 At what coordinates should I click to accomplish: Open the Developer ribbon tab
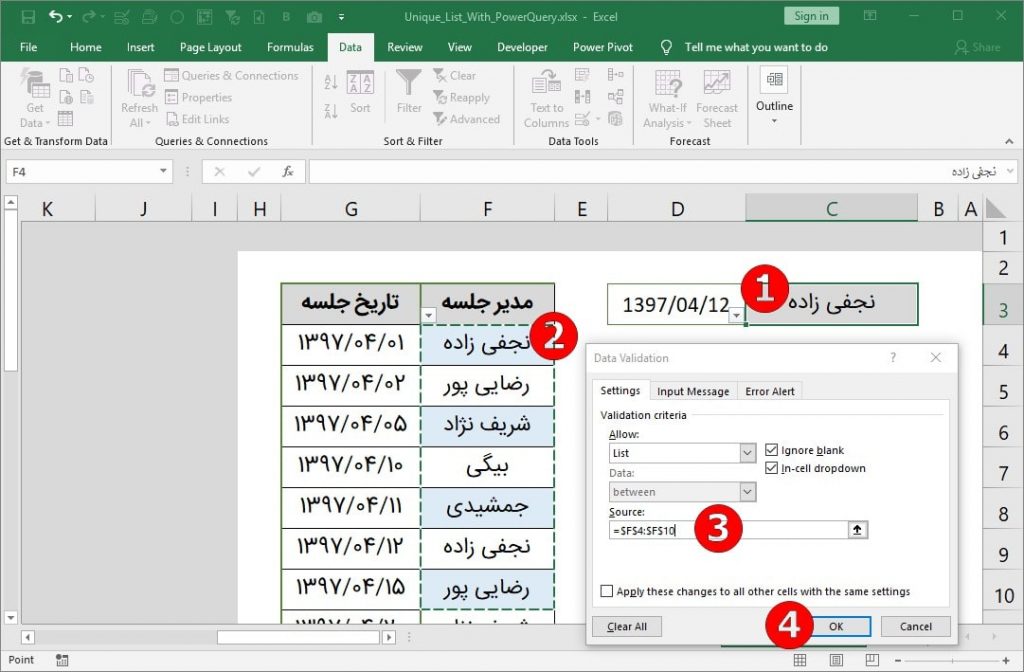[522, 47]
